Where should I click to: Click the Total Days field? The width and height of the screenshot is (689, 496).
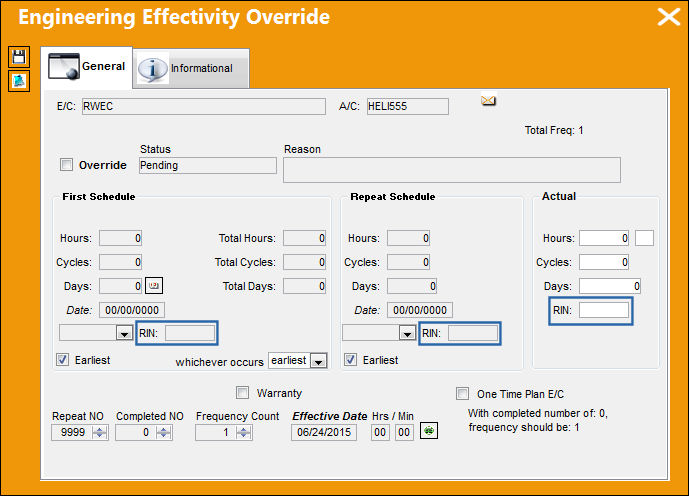tap(305, 286)
